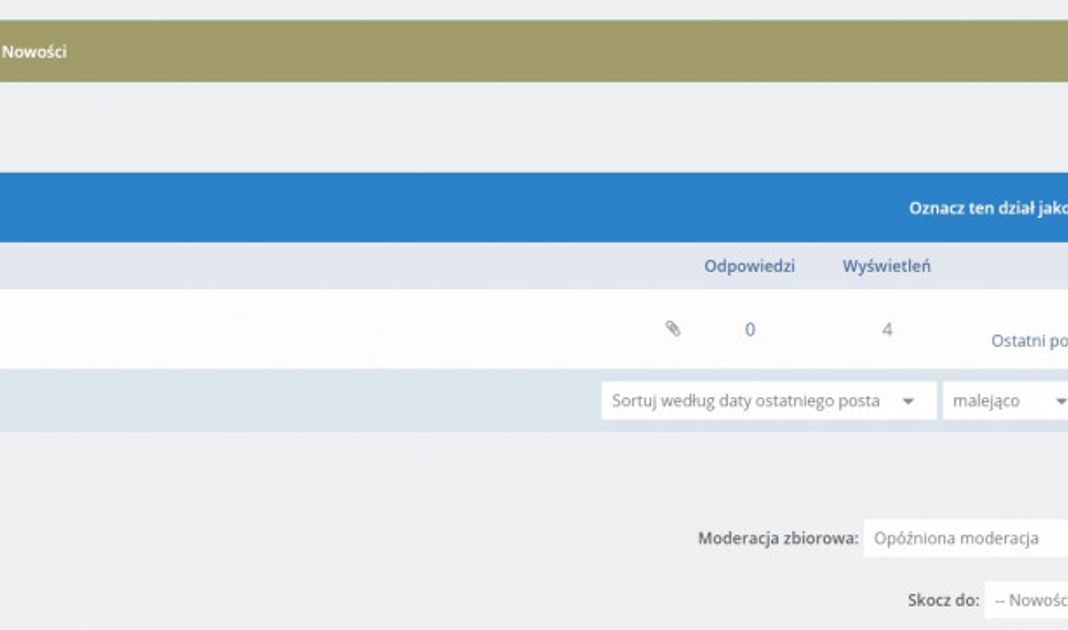Image resolution: width=1068 pixels, height=630 pixels.
Task: Click the paperclip attachment icon
Action: (x=673, y=329)
